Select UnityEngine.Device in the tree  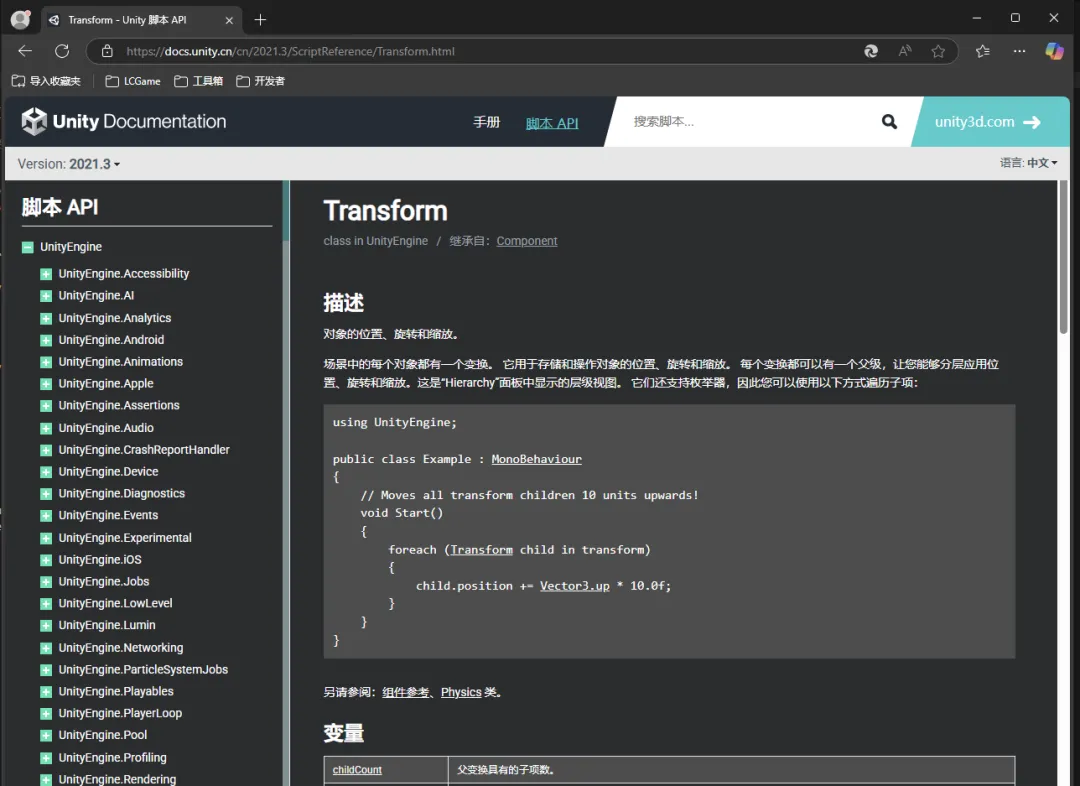pos(108,472)
